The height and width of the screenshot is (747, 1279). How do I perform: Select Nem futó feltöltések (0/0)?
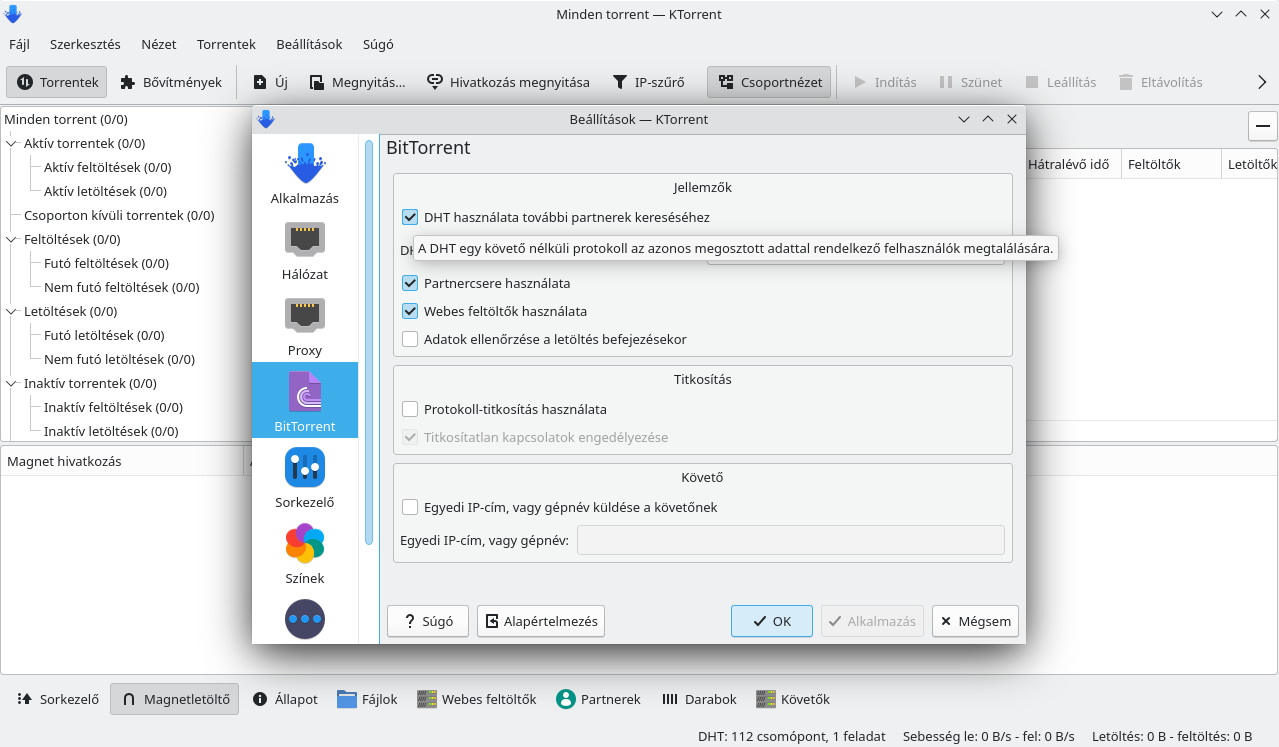[x=122, y=287]
